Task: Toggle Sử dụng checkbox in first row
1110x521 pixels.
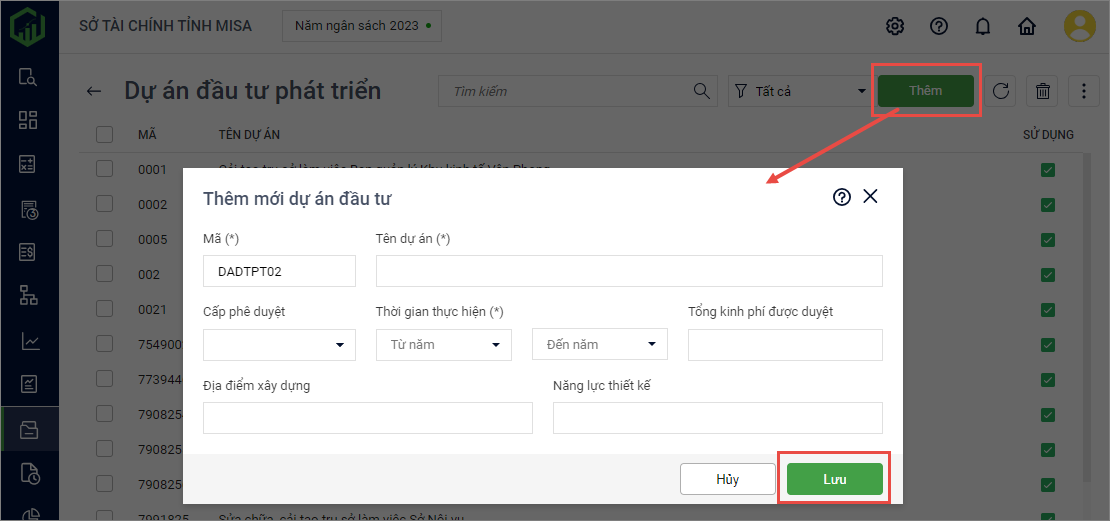Action: (1047, 170)
